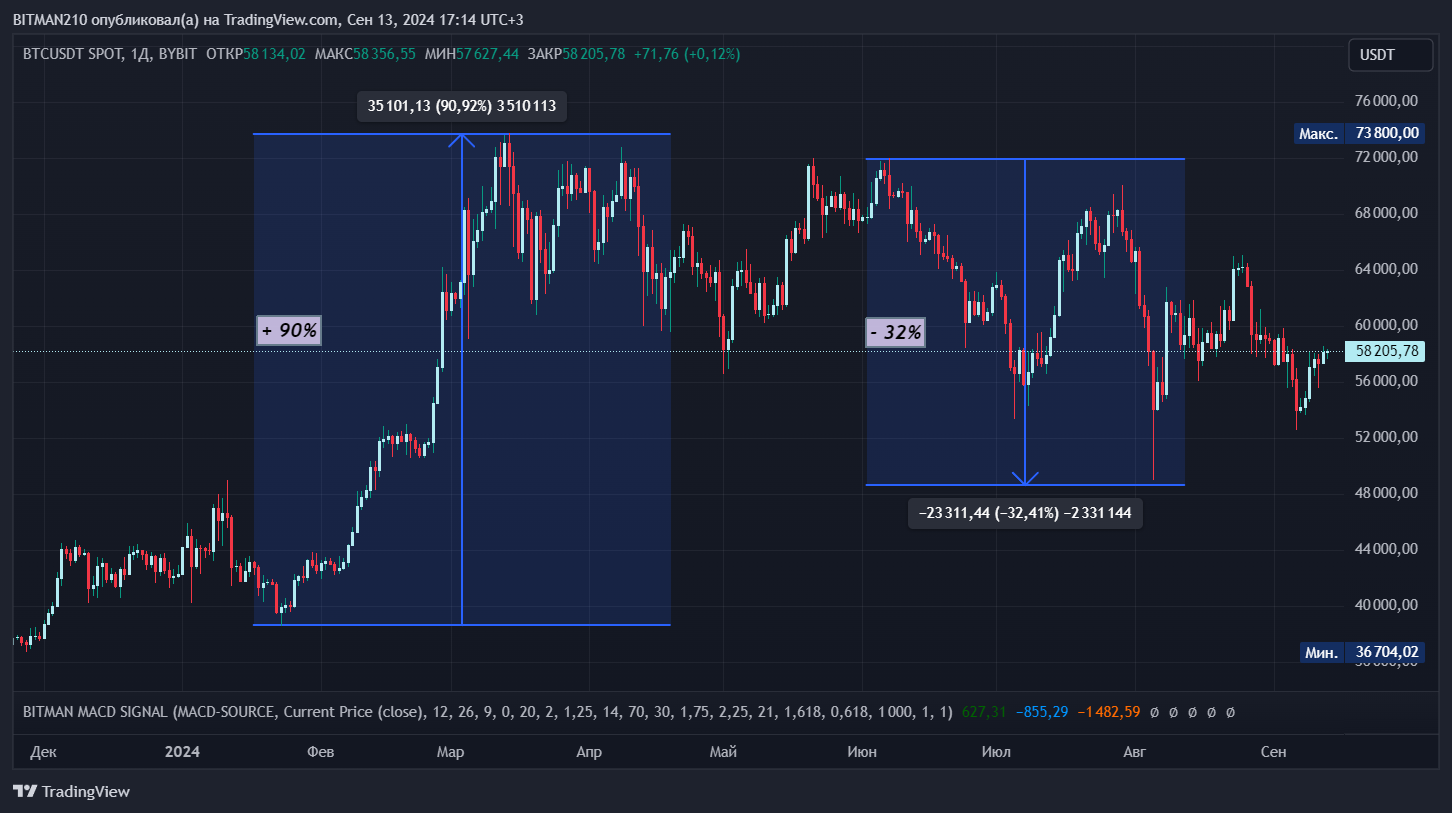
Task: Click the green MACD value 627,31
Action: point(983,712)
